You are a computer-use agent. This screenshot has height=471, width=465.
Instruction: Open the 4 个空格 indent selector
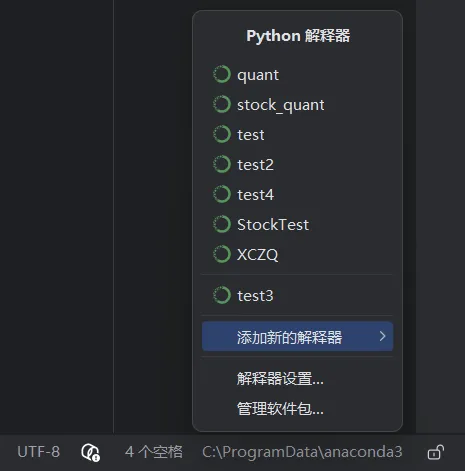click(x=154, y=452)
